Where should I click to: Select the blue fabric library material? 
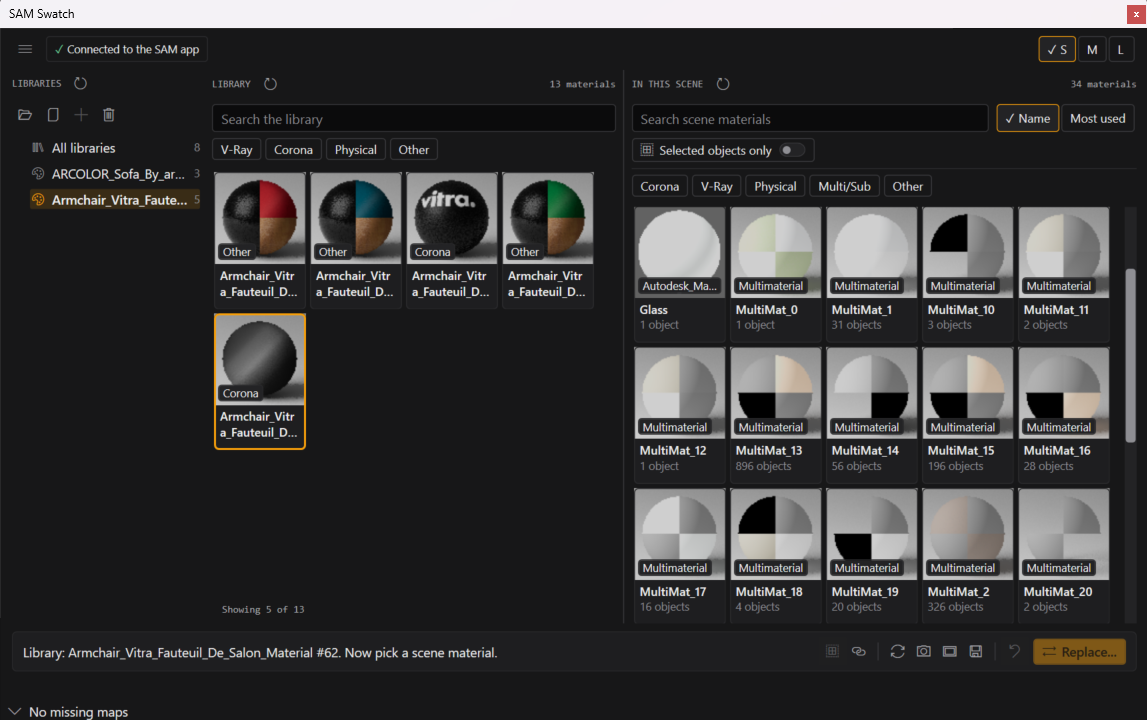(x=356, y=239)
